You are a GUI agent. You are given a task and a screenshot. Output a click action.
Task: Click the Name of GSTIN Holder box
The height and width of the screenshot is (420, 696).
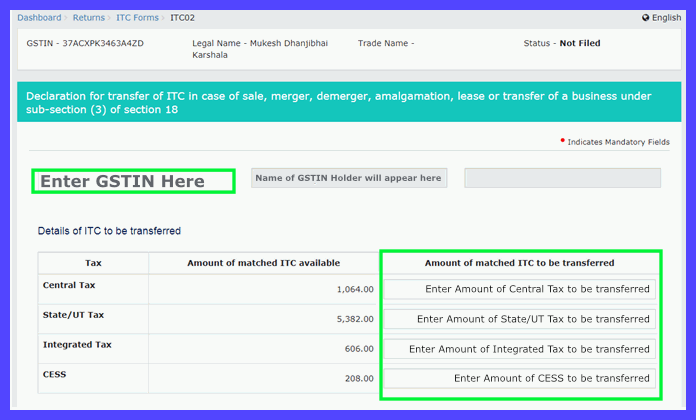click(348, 178)
